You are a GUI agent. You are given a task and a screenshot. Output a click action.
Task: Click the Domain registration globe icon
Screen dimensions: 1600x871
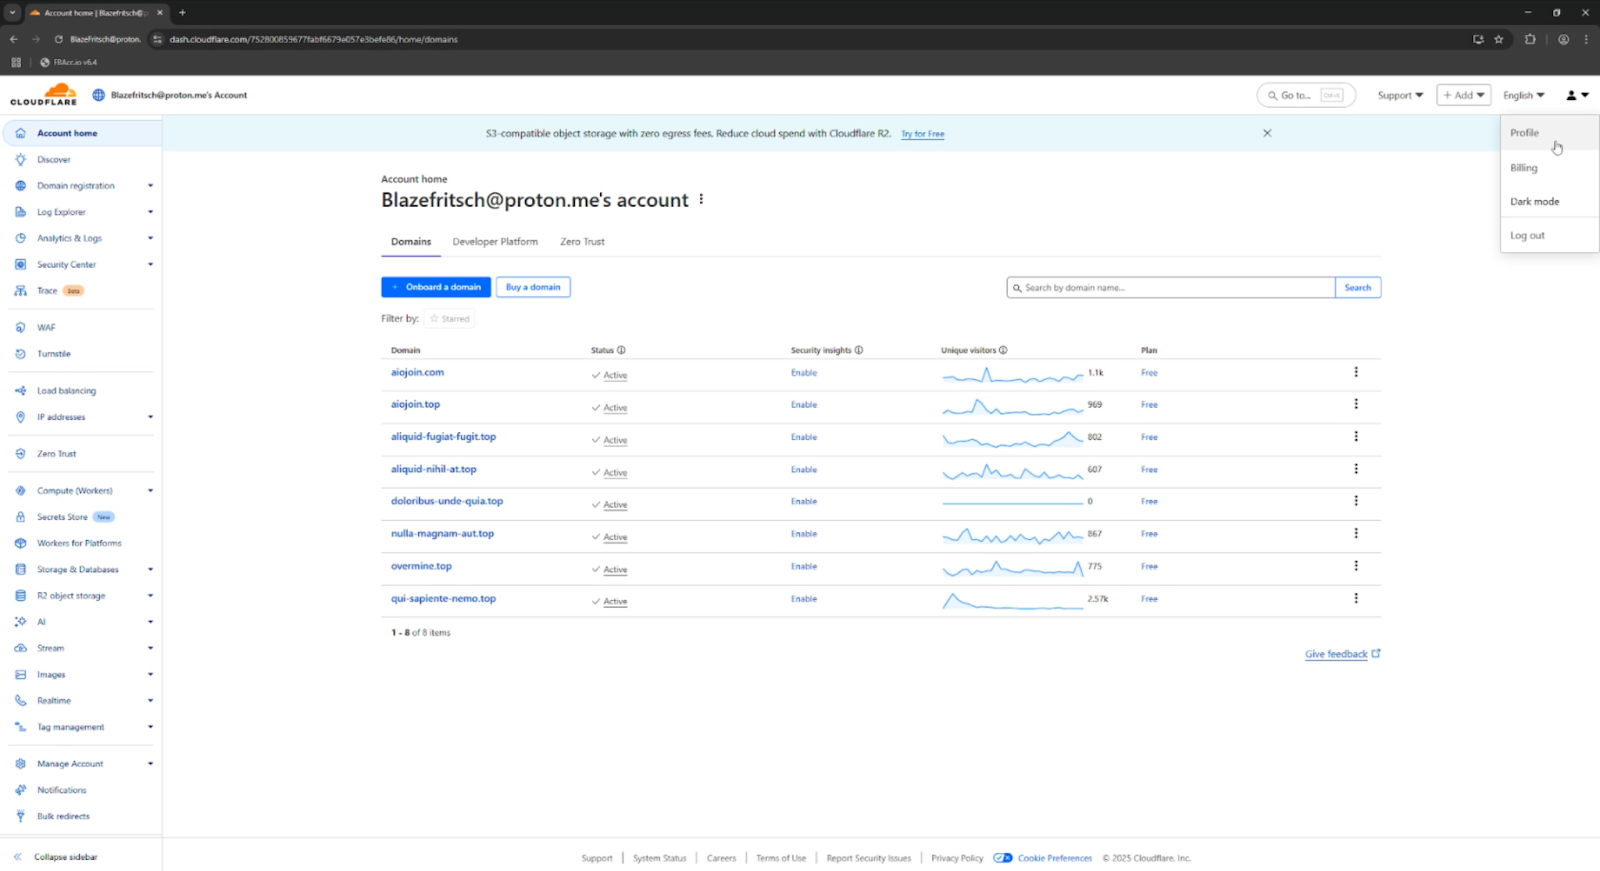pos(20,186)
